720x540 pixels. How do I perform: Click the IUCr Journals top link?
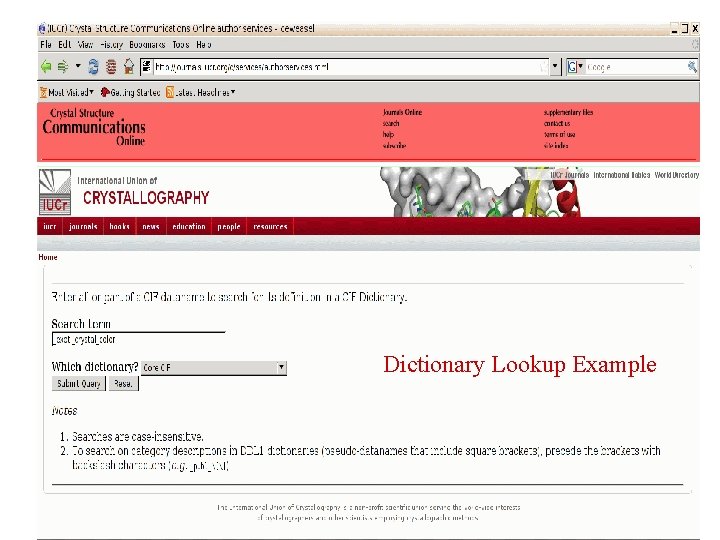click(x=569, y=175)
